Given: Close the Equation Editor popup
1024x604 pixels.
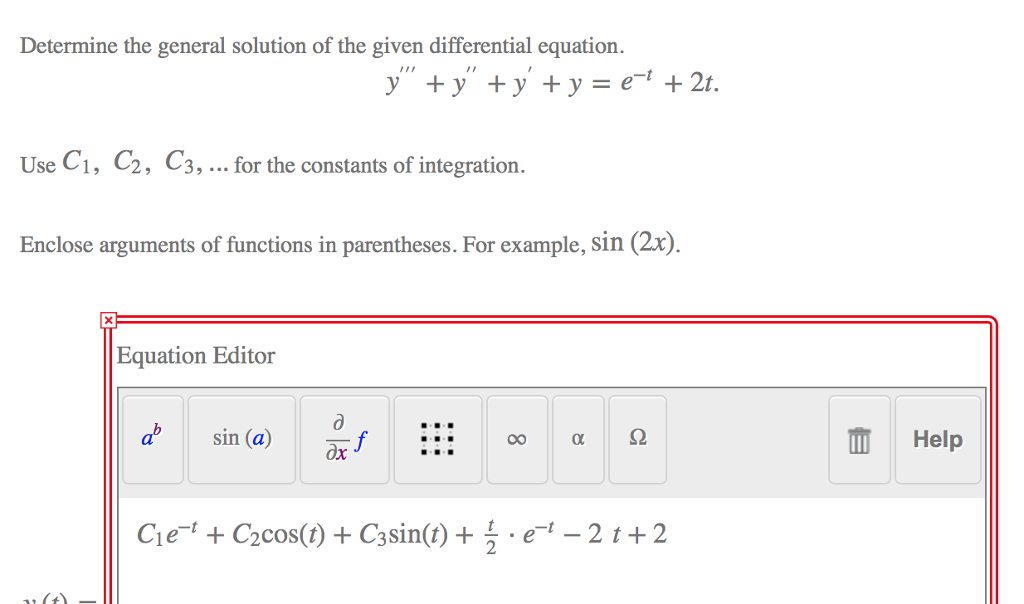Looking at the screenshot, I should 106,318.
